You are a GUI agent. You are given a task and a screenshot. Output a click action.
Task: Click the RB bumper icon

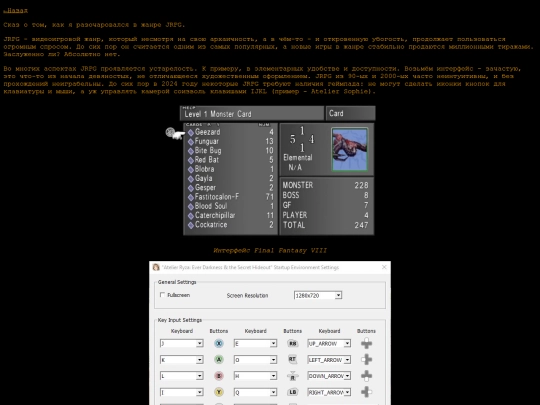(292, 343)
